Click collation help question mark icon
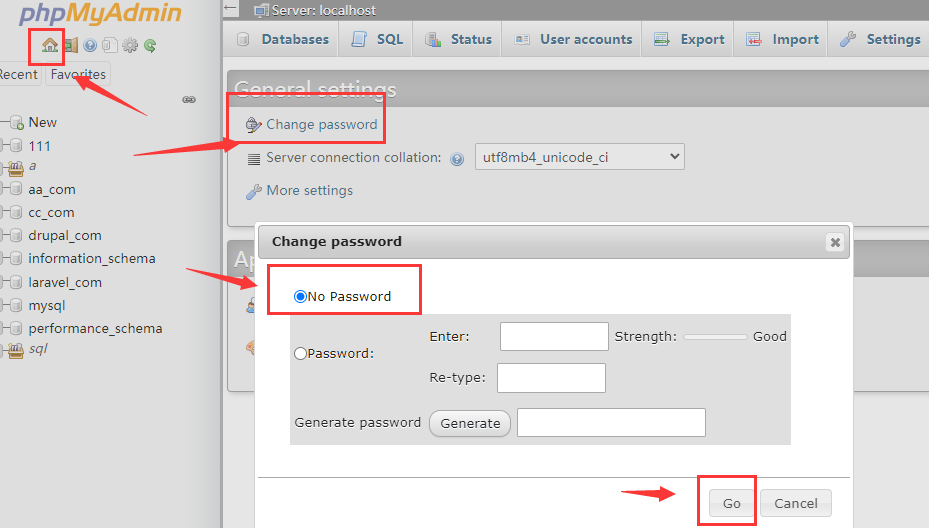The width and height of the screenshot is (929, 528). pyautogui.click(x=457, y=158)
